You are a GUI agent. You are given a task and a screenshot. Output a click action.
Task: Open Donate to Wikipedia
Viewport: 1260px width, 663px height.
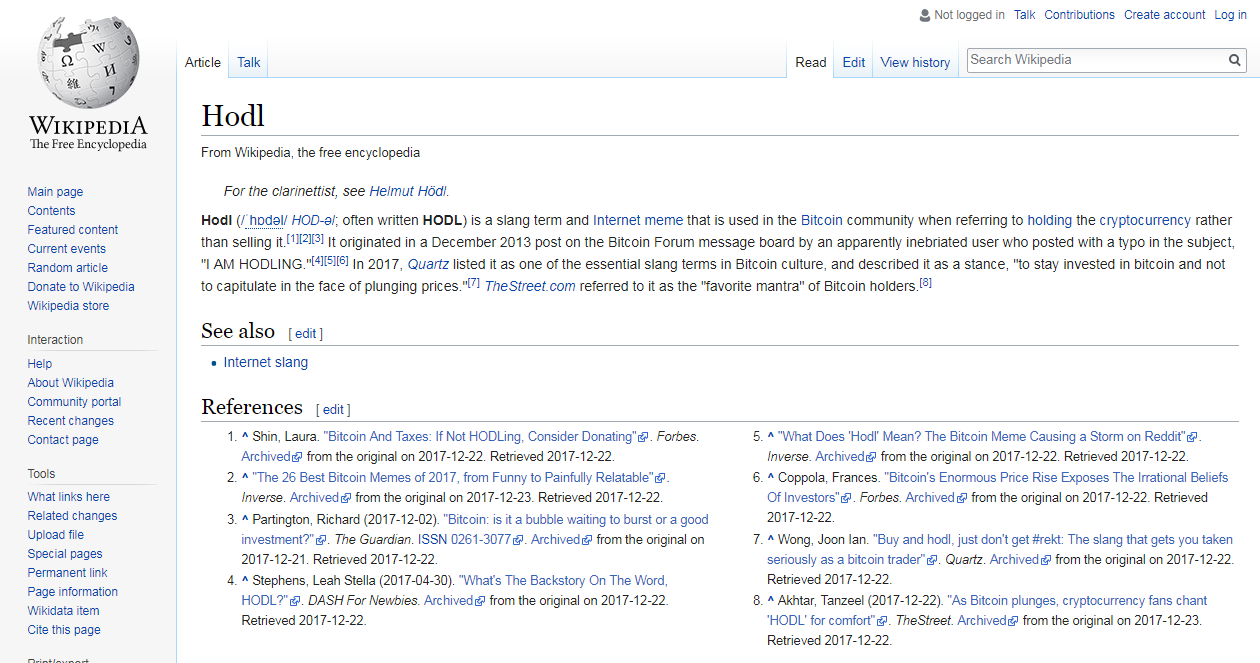[81, 287]
